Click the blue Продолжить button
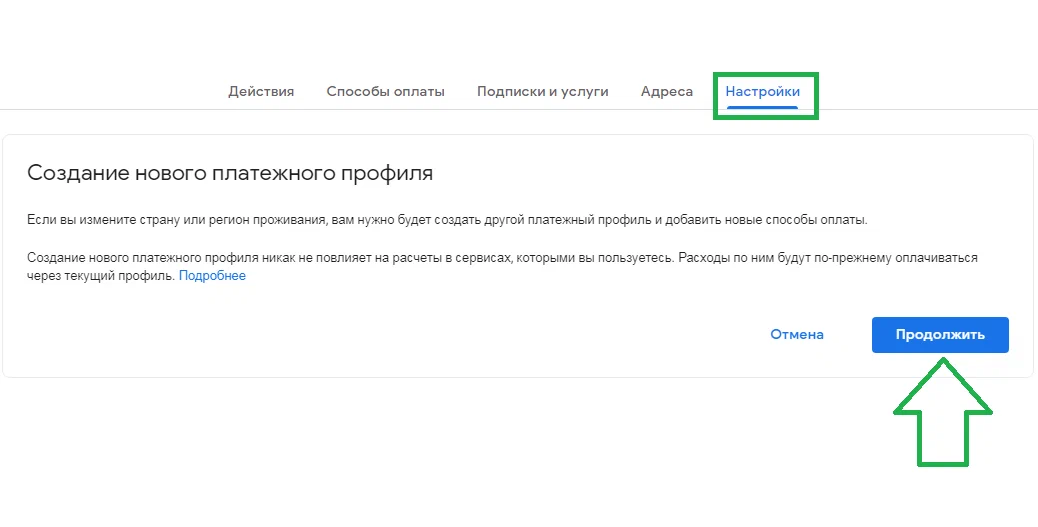 coord(940,334)
